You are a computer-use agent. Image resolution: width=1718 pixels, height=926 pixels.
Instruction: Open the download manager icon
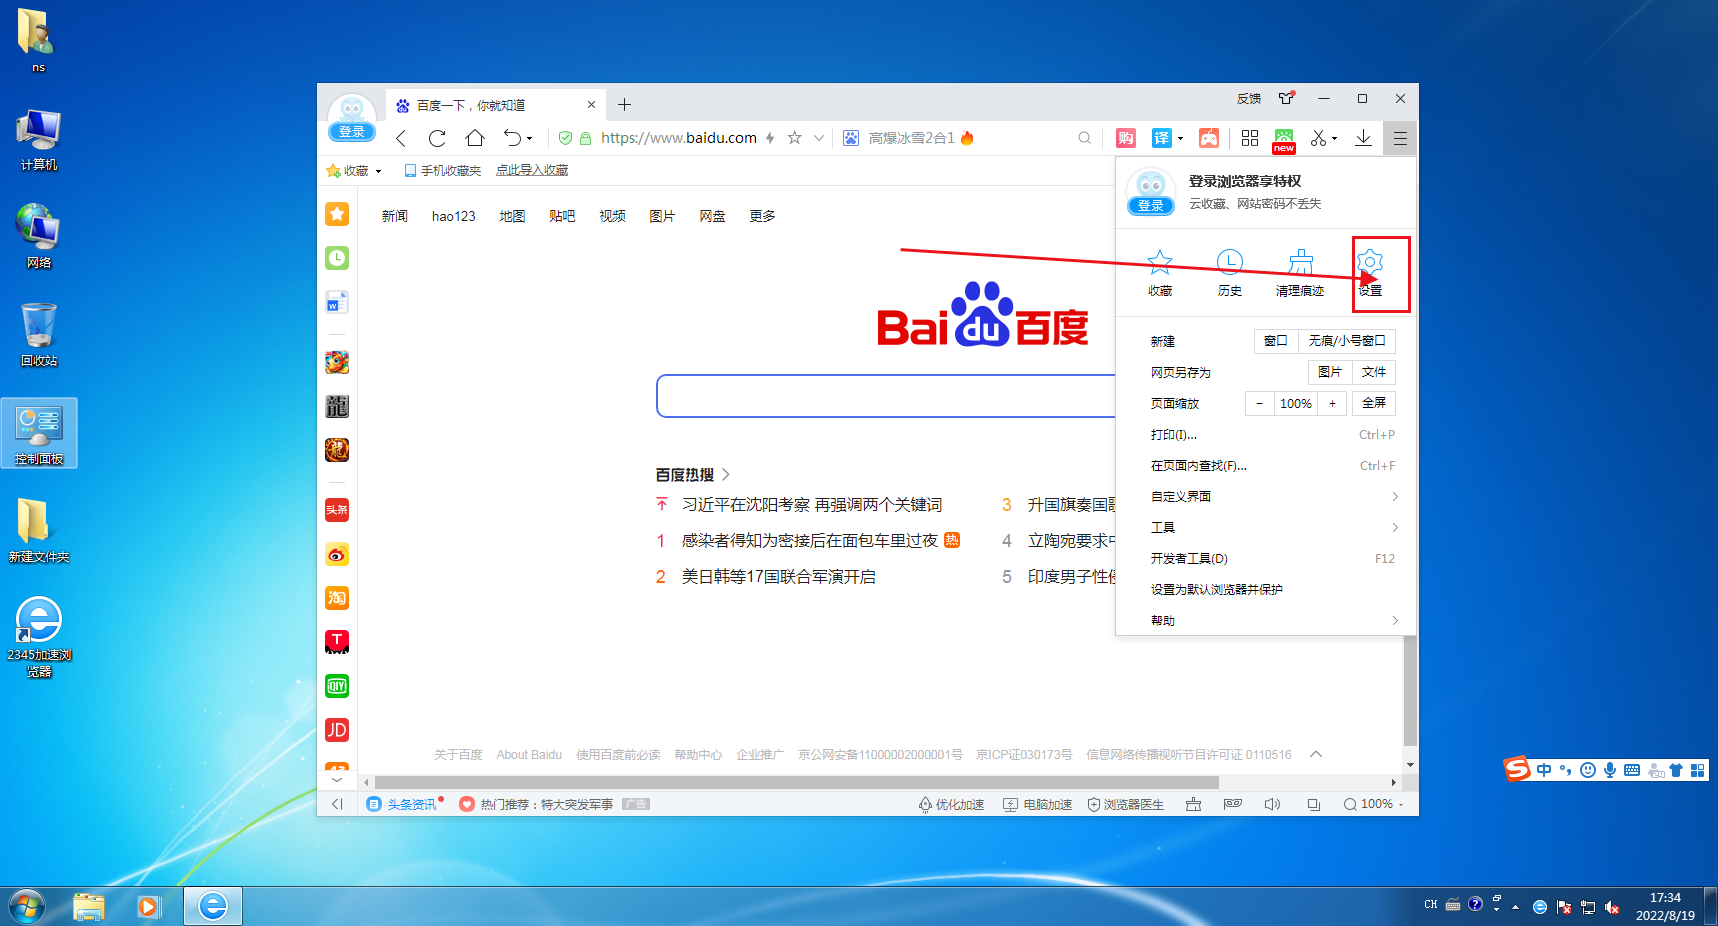click(x=1363, y=138)
